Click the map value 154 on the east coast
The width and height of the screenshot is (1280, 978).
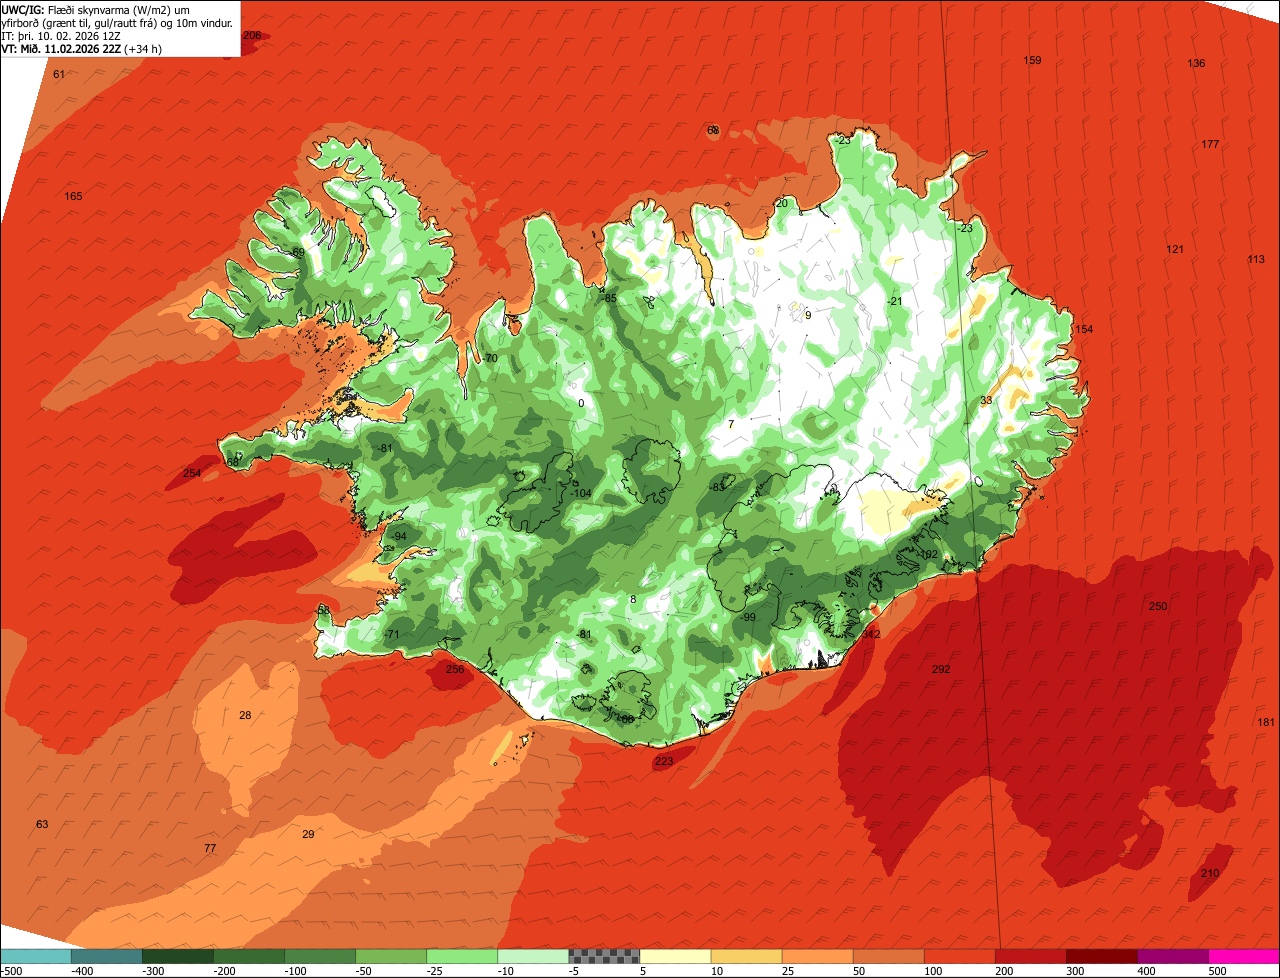[1084, 329]
